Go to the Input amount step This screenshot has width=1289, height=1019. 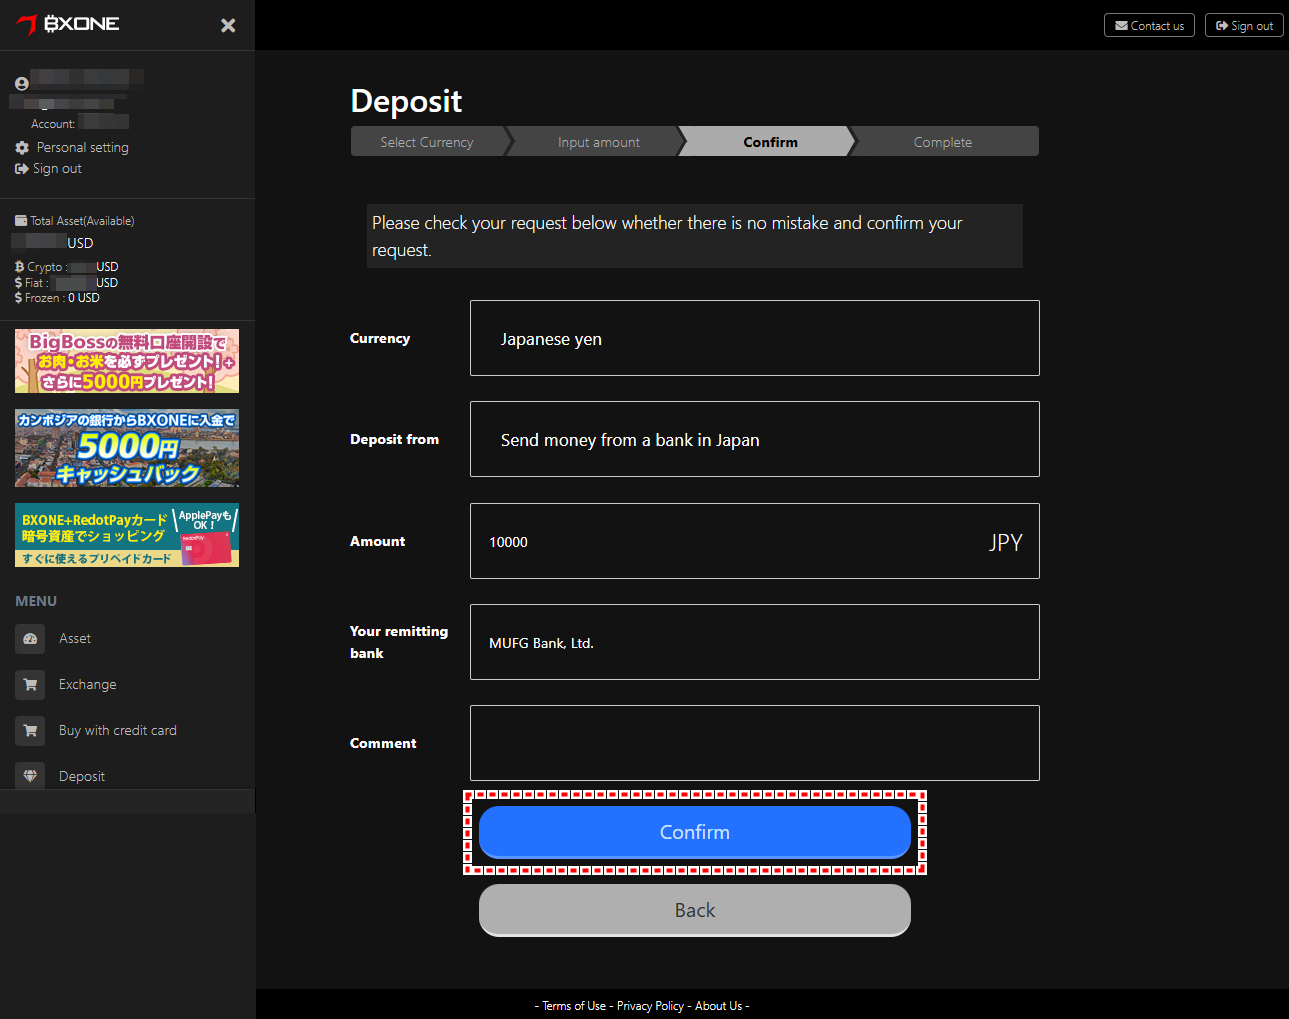599,142
